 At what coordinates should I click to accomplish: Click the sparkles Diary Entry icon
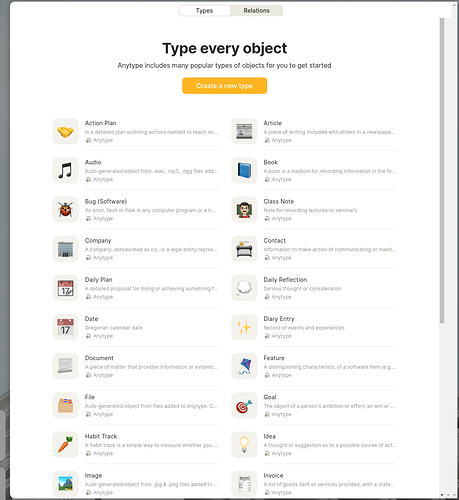point(244,327)
